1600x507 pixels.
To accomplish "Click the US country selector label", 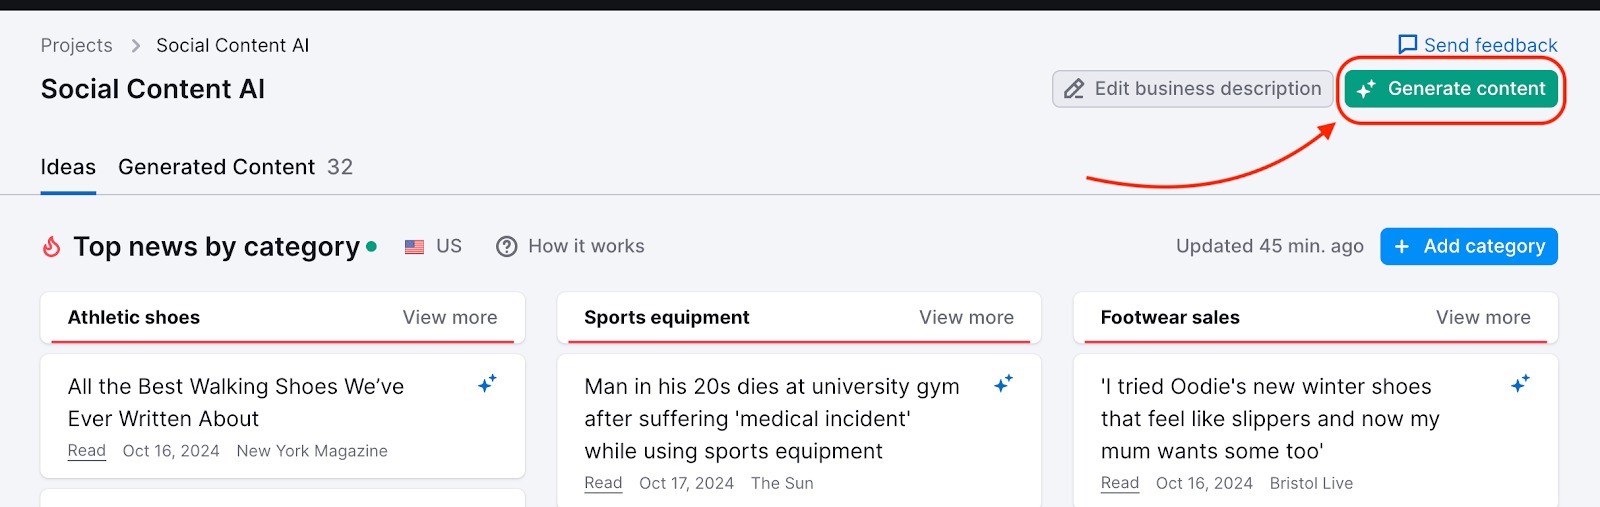I will 449,246.
